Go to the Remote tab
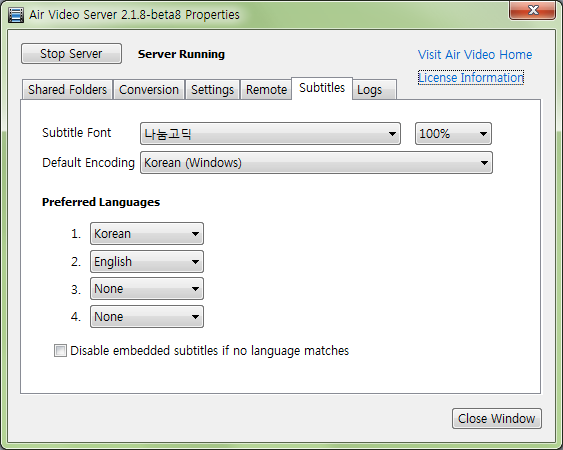This screenshot has width=563, height=450. [x=266, y=89]
